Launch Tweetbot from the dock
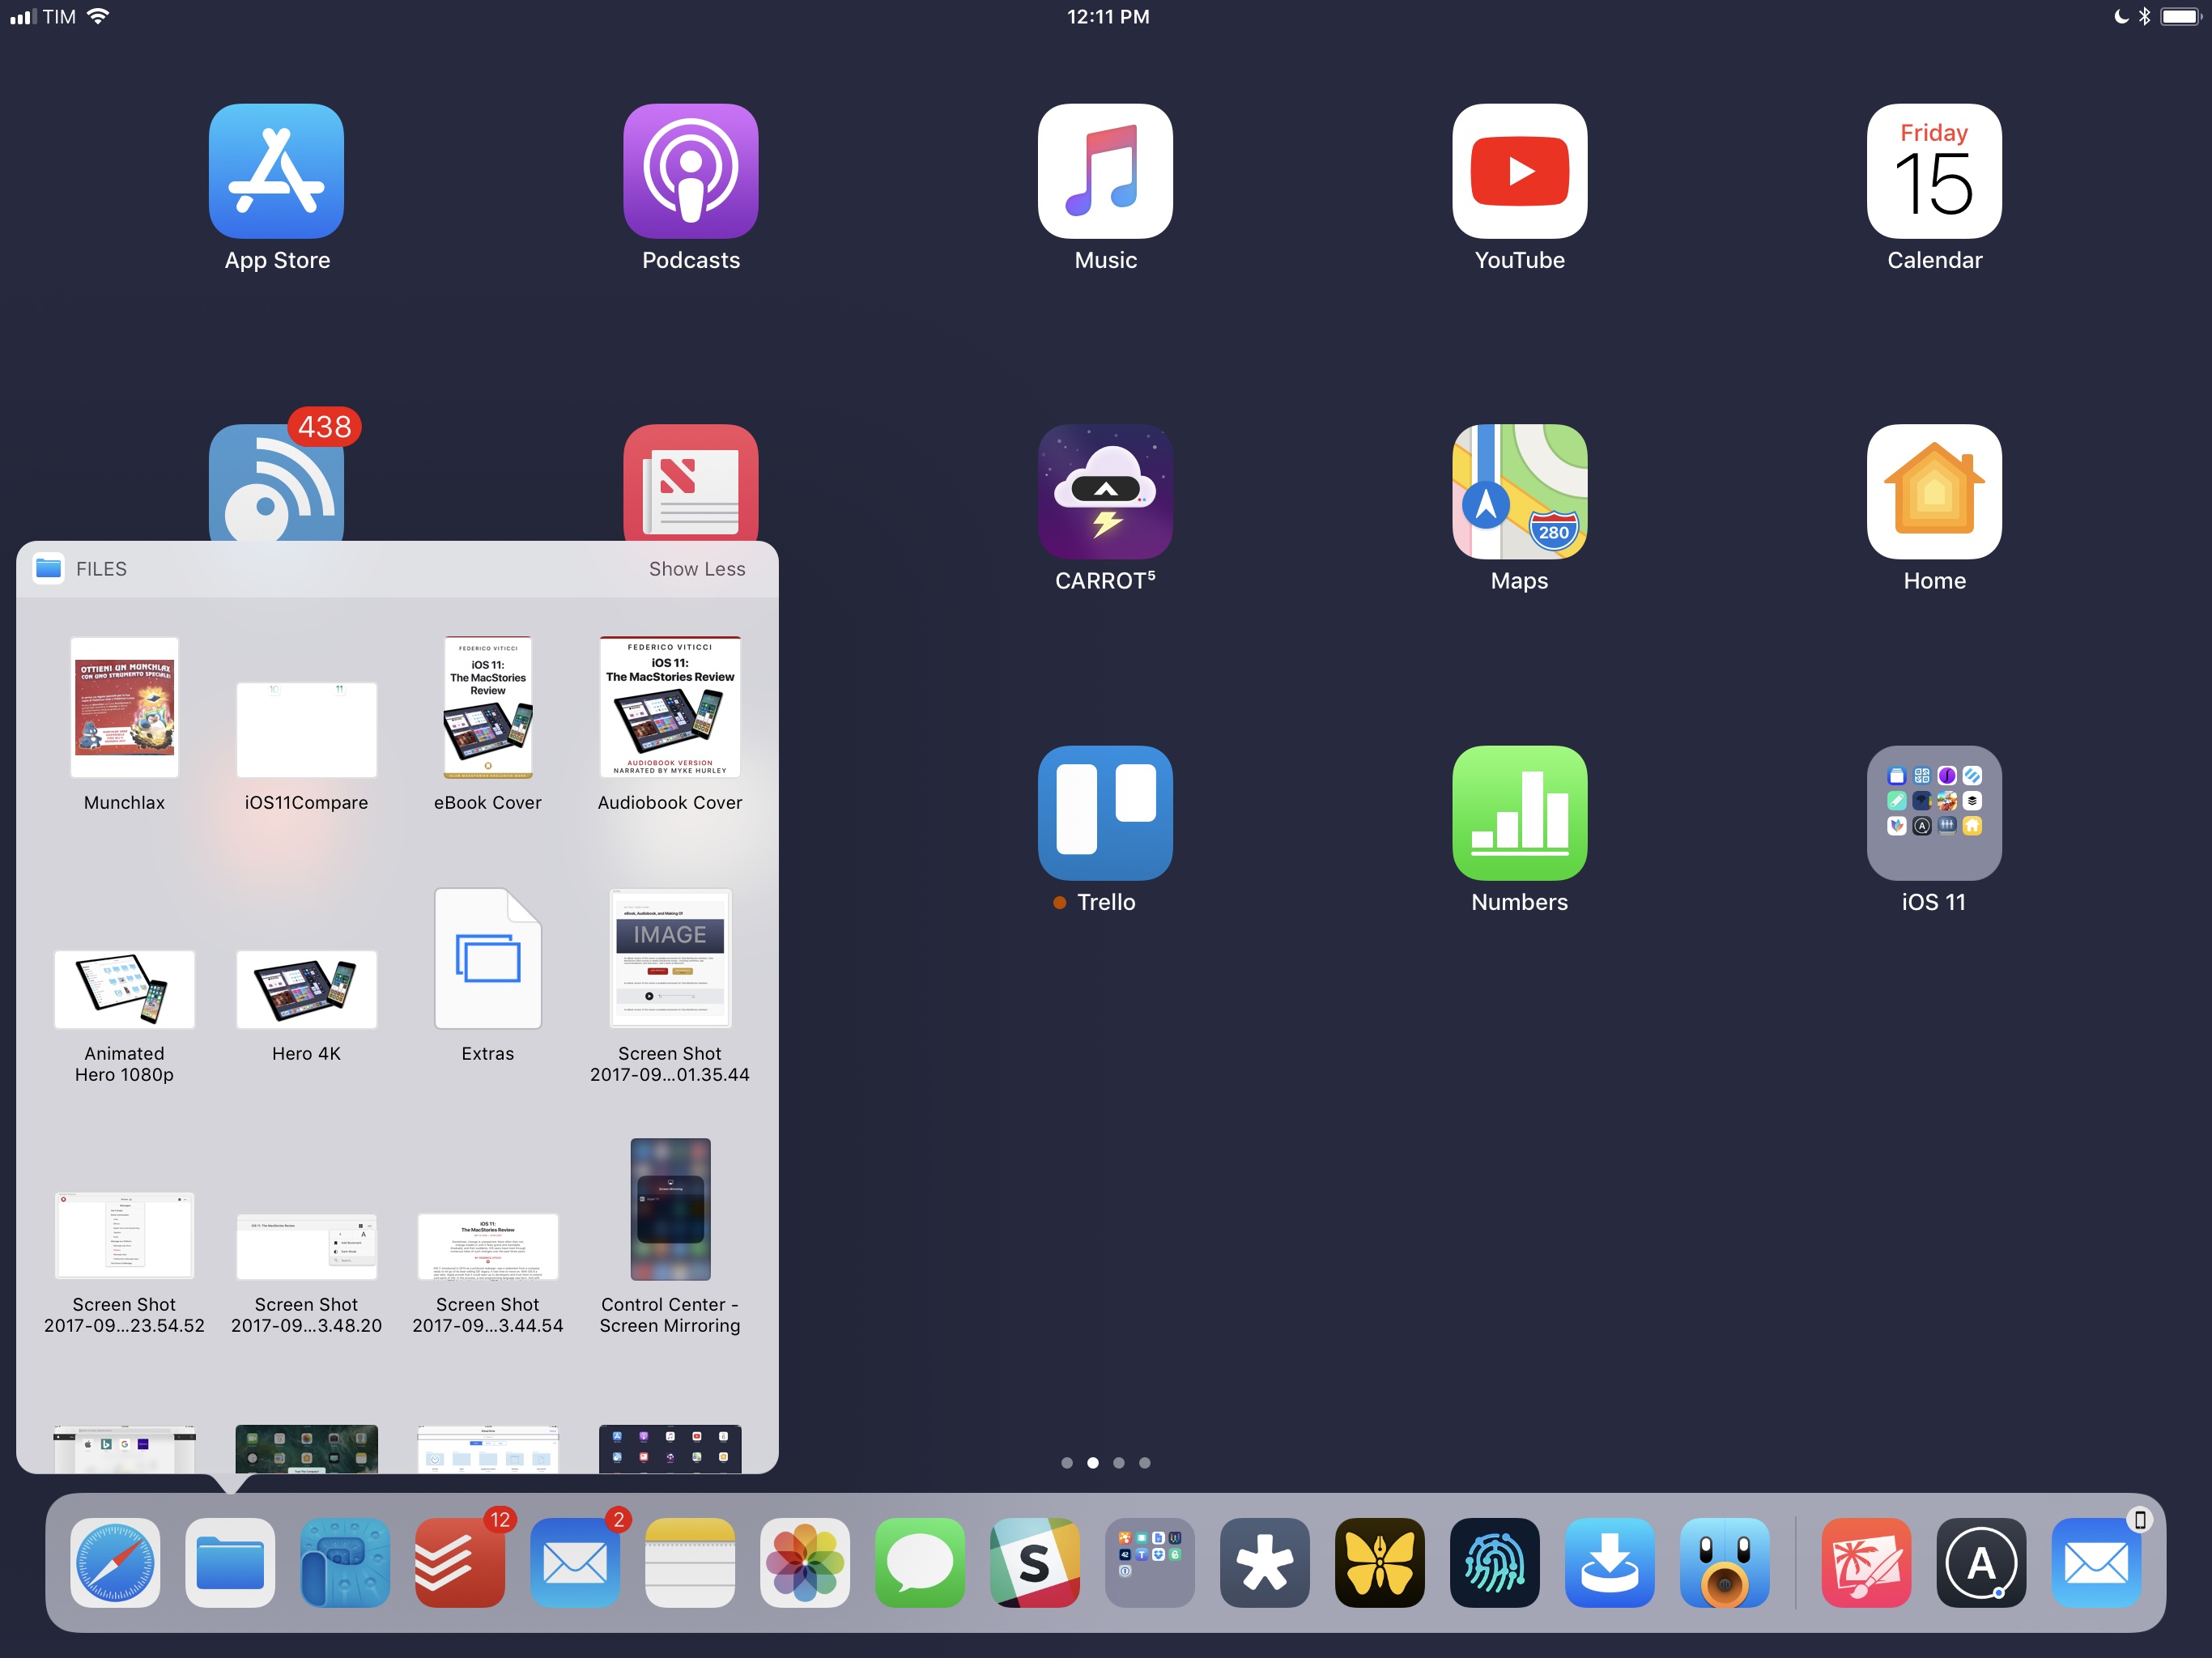 tap(1725, 1563)
